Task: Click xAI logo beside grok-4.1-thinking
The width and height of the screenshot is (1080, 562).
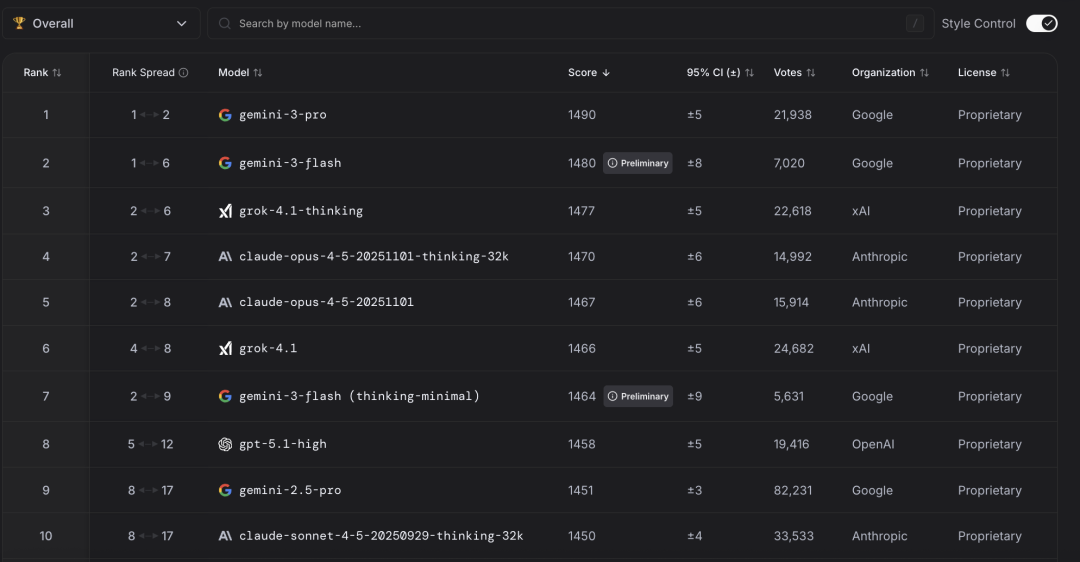Action: click(x=225, y=211)
